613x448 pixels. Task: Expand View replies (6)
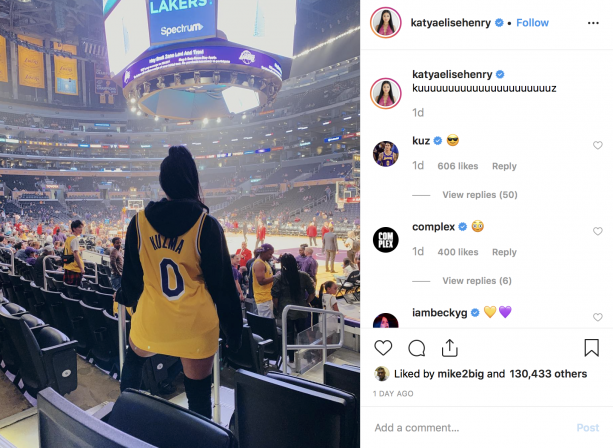(x=477, y=281)
